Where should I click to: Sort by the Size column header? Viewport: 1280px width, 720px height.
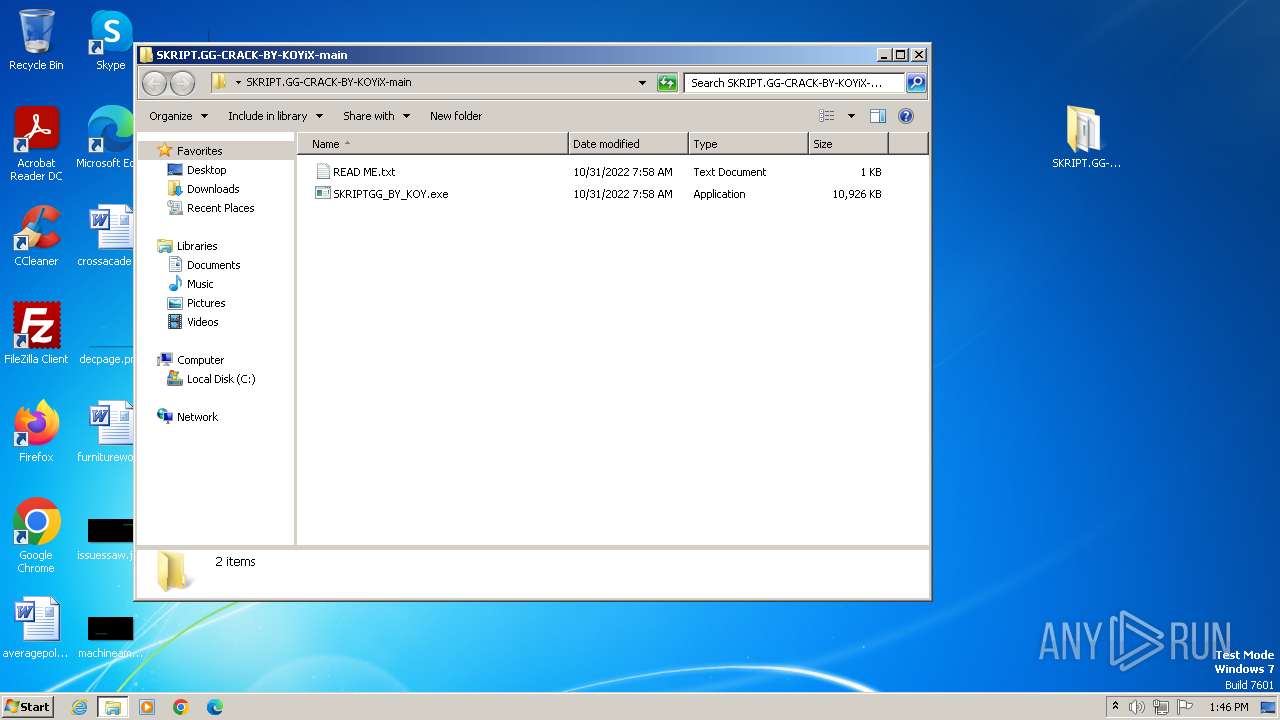(848, 144)
